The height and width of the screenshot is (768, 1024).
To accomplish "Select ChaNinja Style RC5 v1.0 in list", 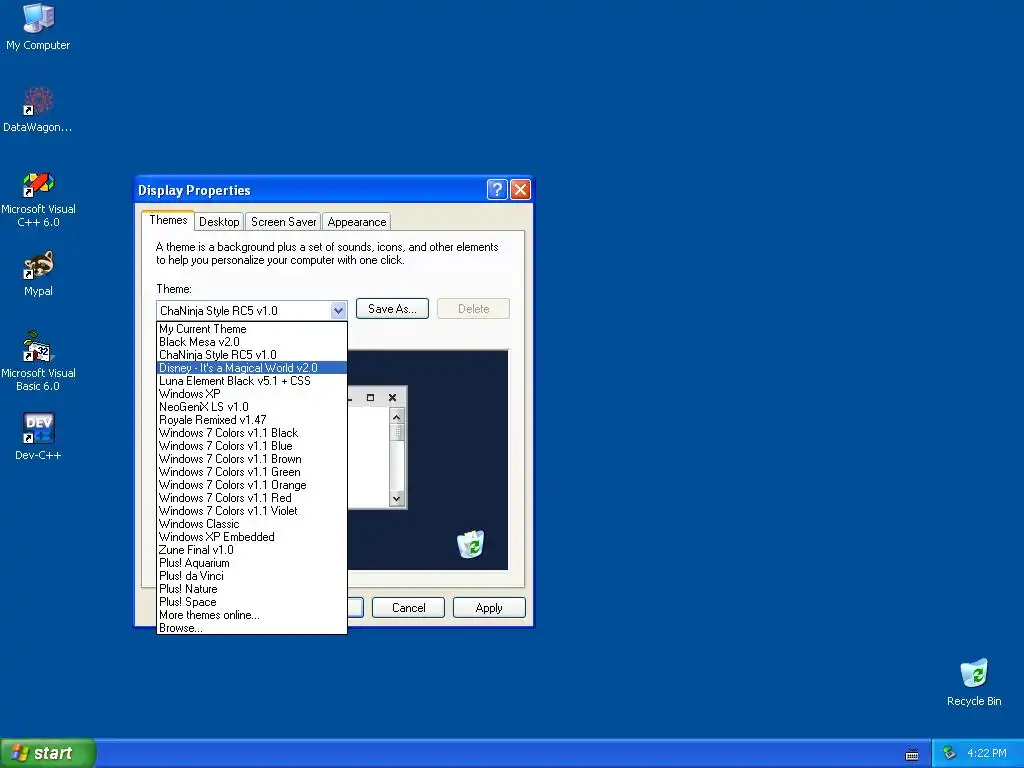I will coord(251,355).
